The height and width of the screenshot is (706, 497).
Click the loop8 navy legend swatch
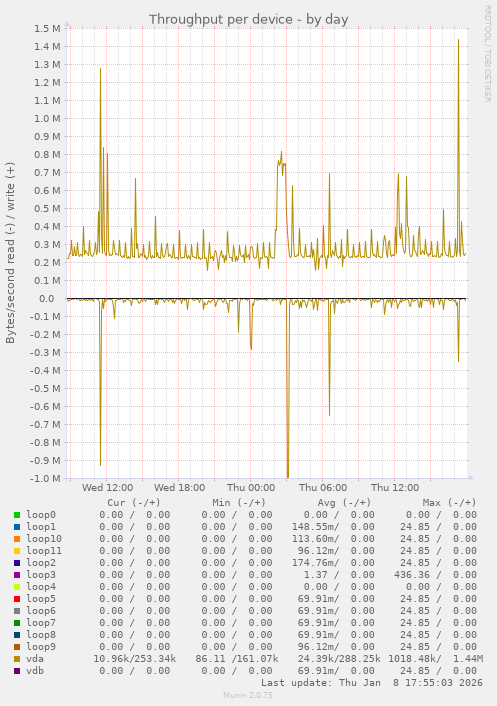coord(17,635)
